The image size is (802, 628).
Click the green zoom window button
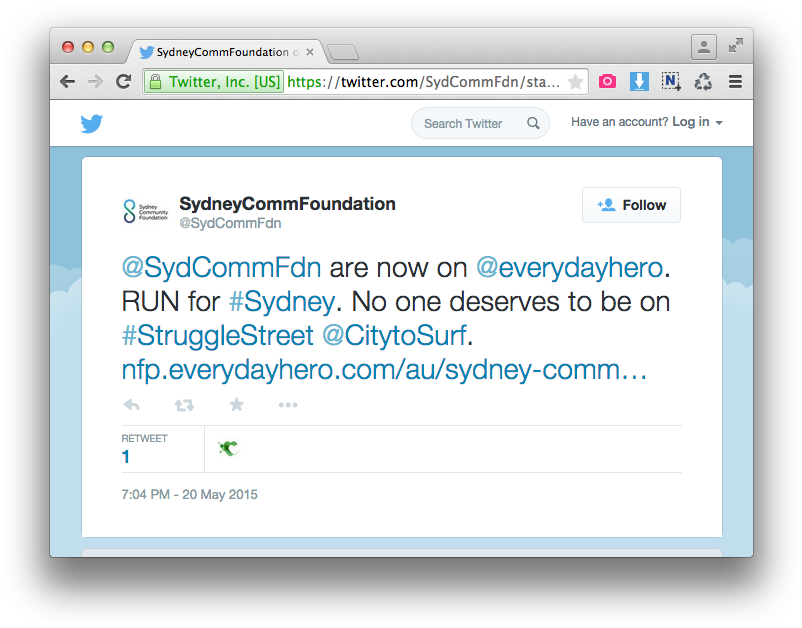coord(108,47)
